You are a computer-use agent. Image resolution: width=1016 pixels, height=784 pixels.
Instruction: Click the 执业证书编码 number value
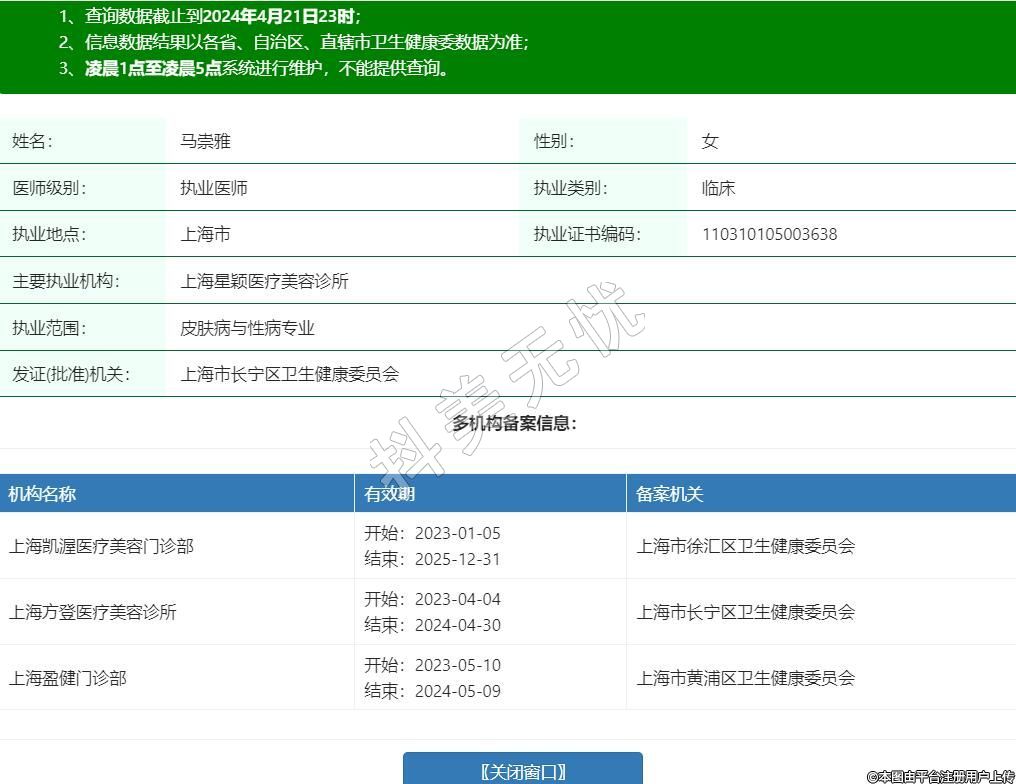click(769, 235)
